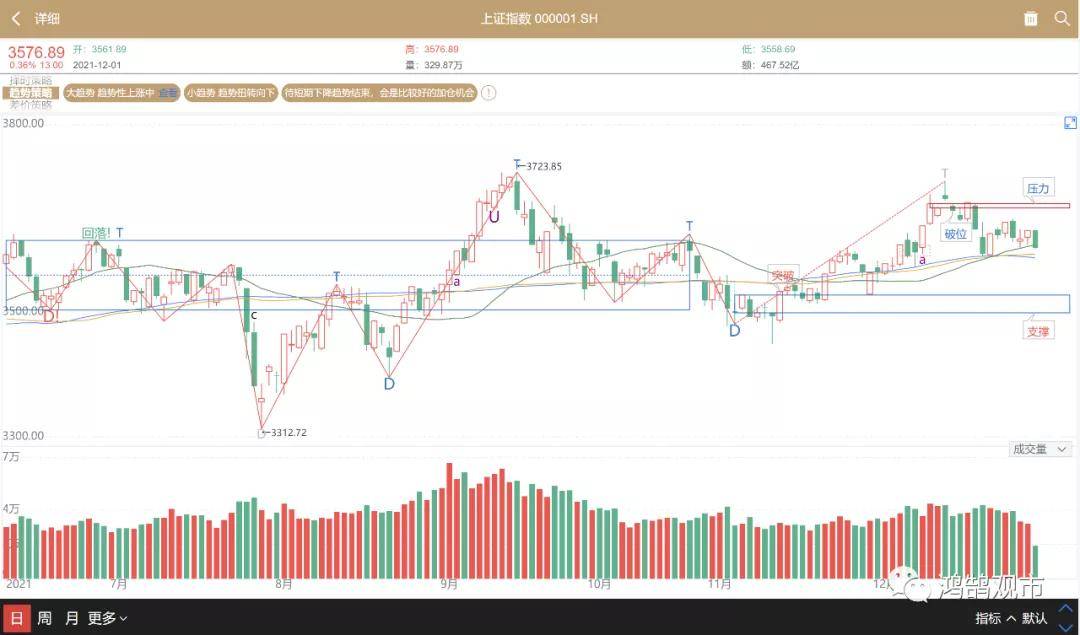Viewport: 1080px width, 635px height.
Task: Switch to 差价策略 strategy
Action: point(30,104)
